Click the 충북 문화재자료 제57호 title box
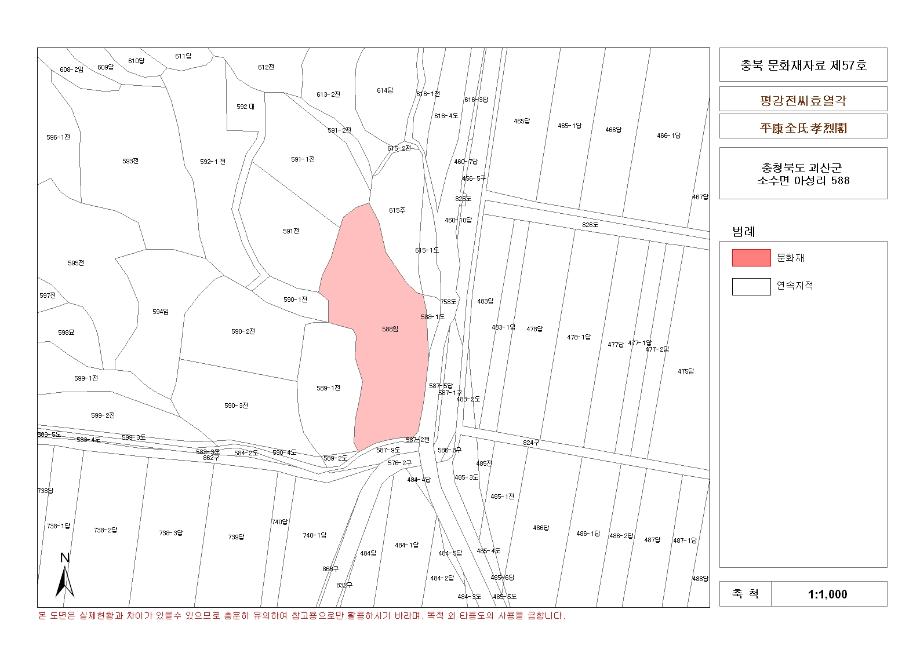The height and width of the screenshot is (650, 920). point(802,65)
